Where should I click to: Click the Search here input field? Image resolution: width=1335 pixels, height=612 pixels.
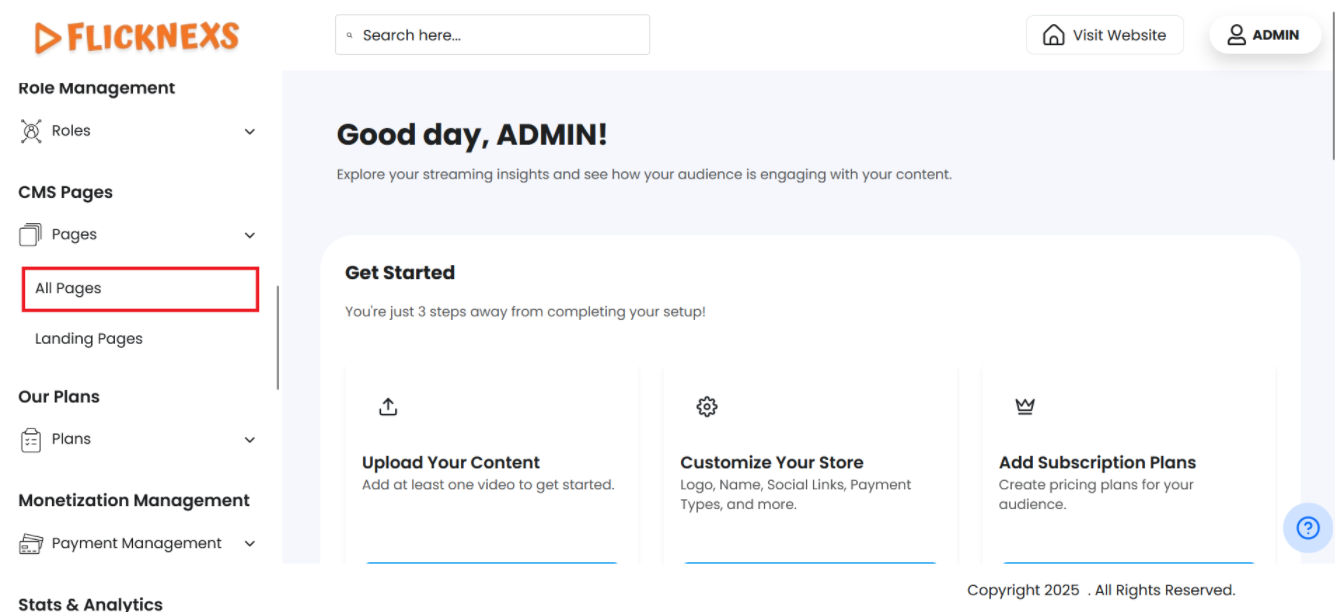point(492,35)
